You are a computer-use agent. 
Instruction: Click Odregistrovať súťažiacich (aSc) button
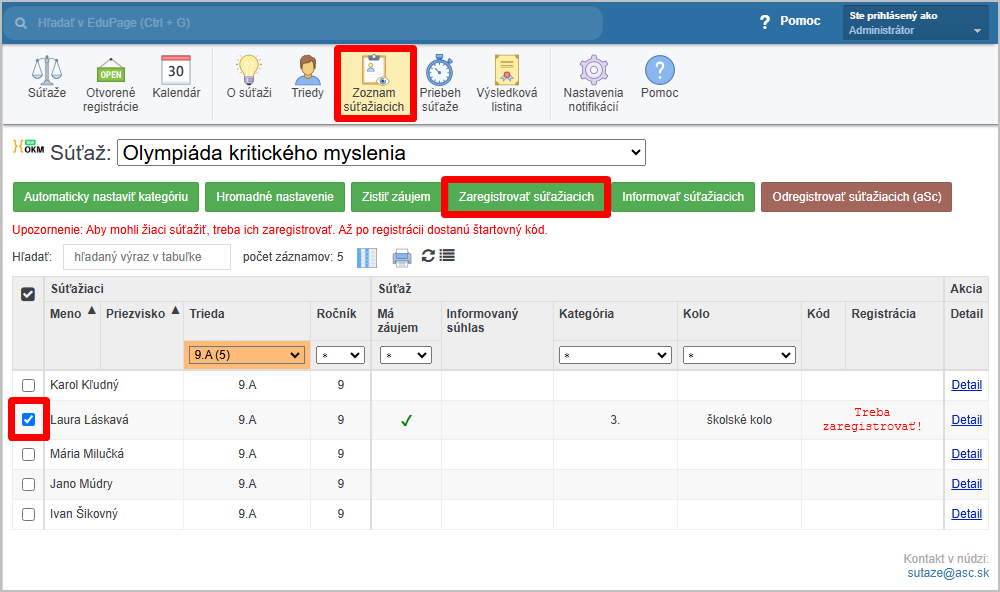point(857,196)
